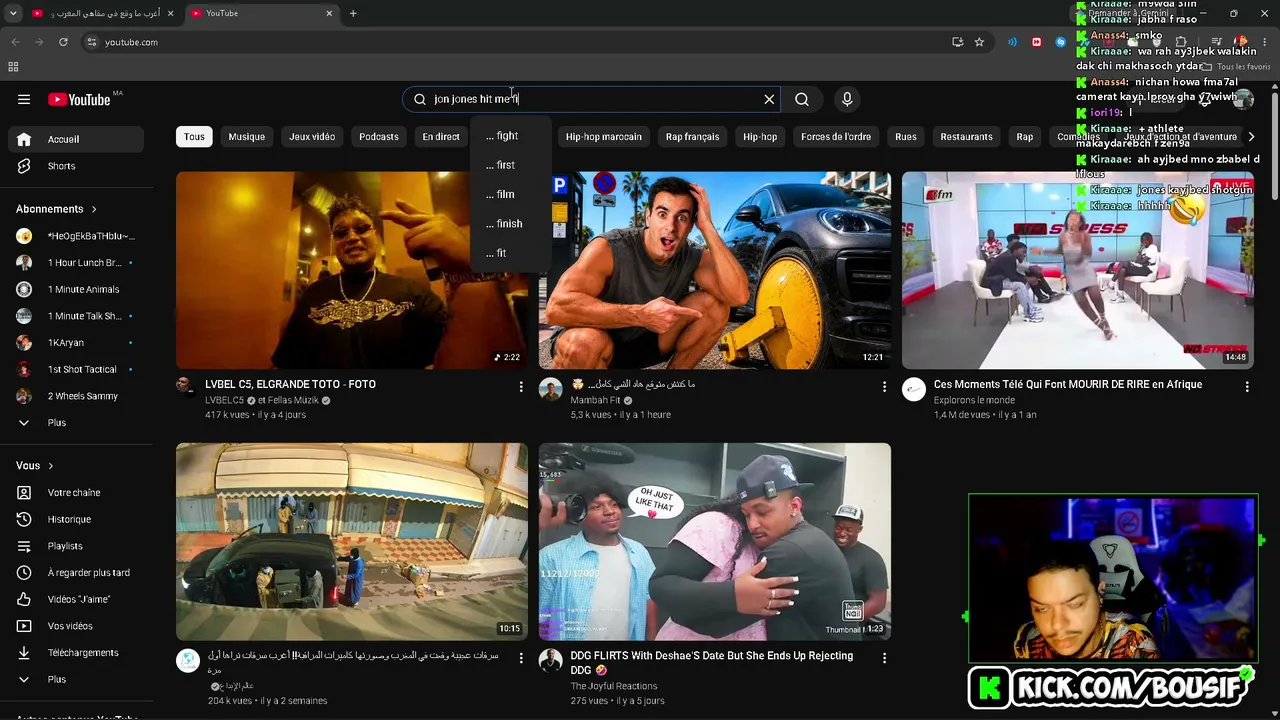
Task: Open Téléchargements in the sidebar
Action: [x=76, y=653]
